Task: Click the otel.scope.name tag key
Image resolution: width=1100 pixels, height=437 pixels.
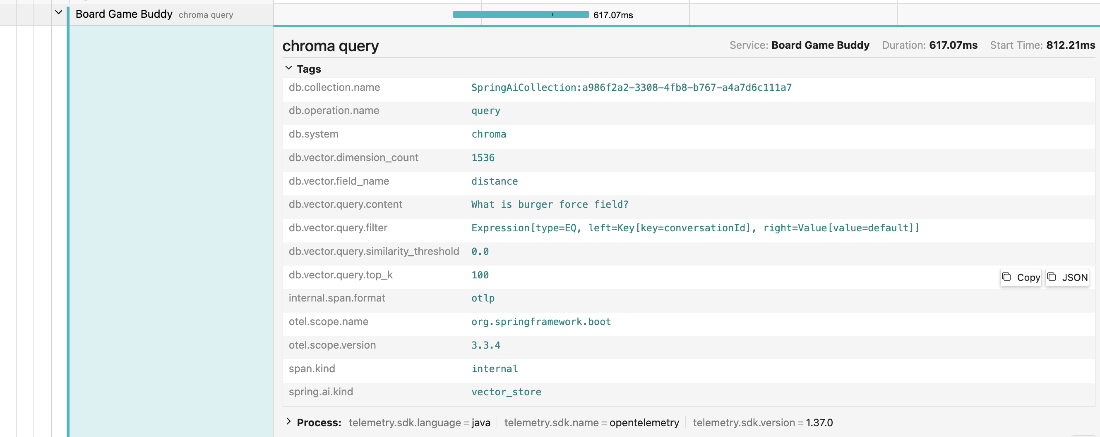Action: 328,321
